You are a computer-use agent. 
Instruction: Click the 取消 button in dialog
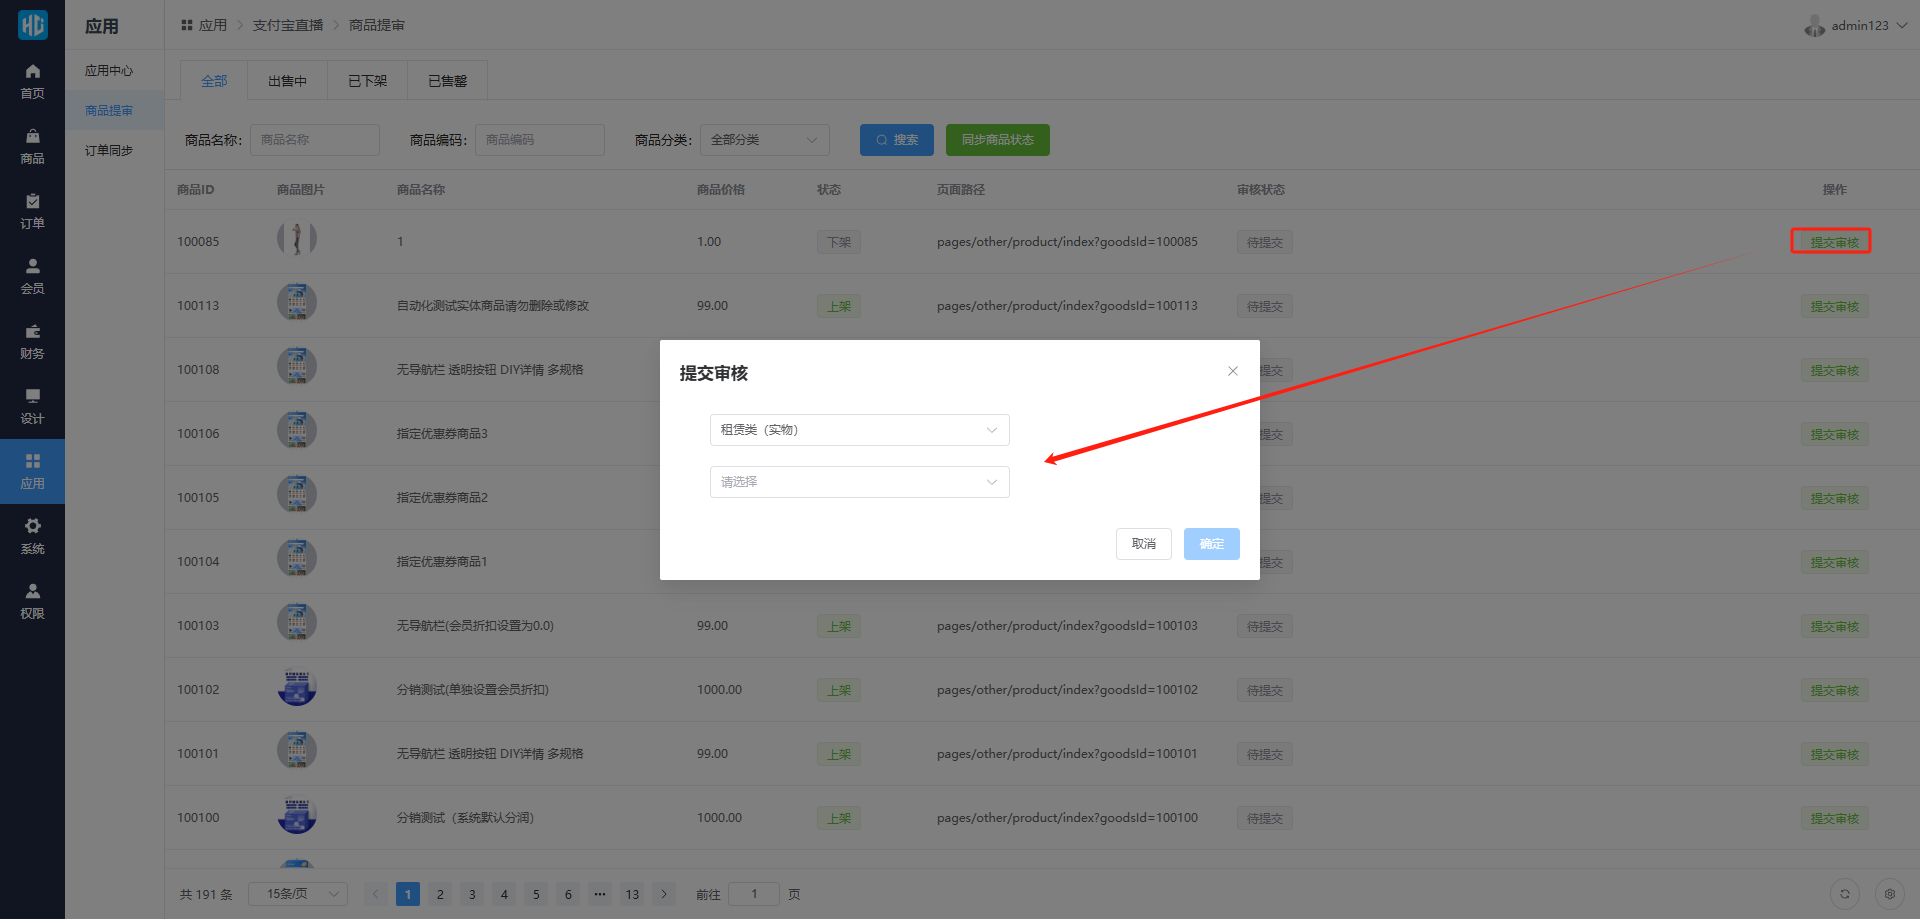coord(1143,544)
